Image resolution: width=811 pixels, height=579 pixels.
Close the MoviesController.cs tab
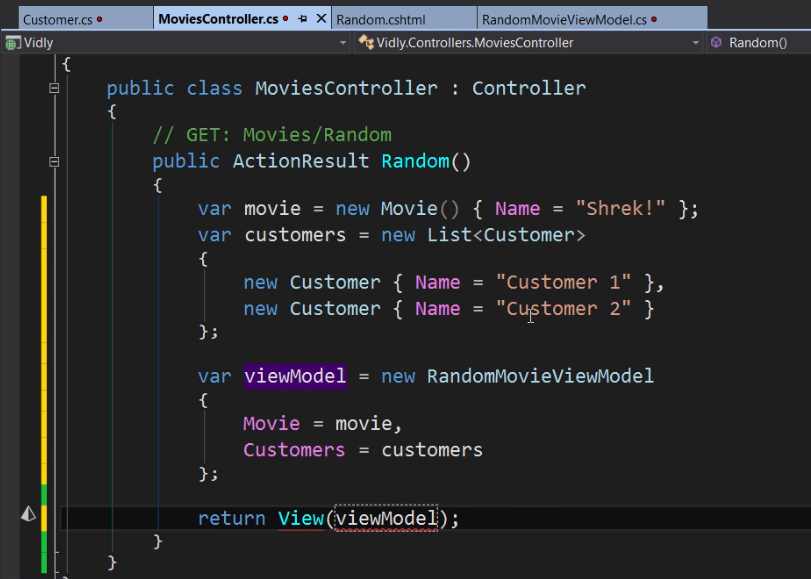[x=321, y=19]
